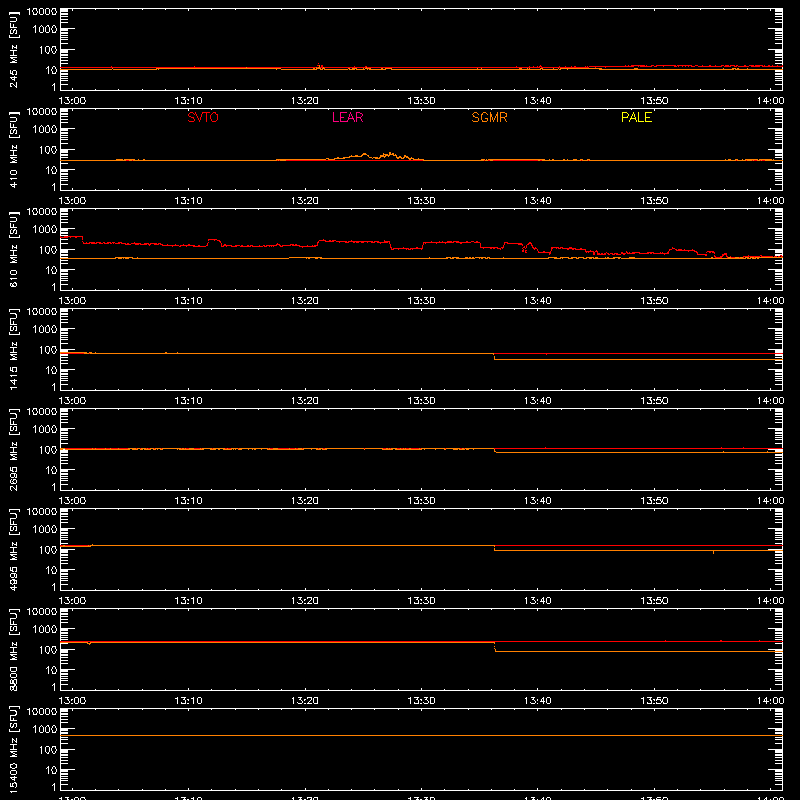Select the 1415 MHz [SFU] axis title
Viewport: 800px width, 800px height.
click(x=14, y=349)
